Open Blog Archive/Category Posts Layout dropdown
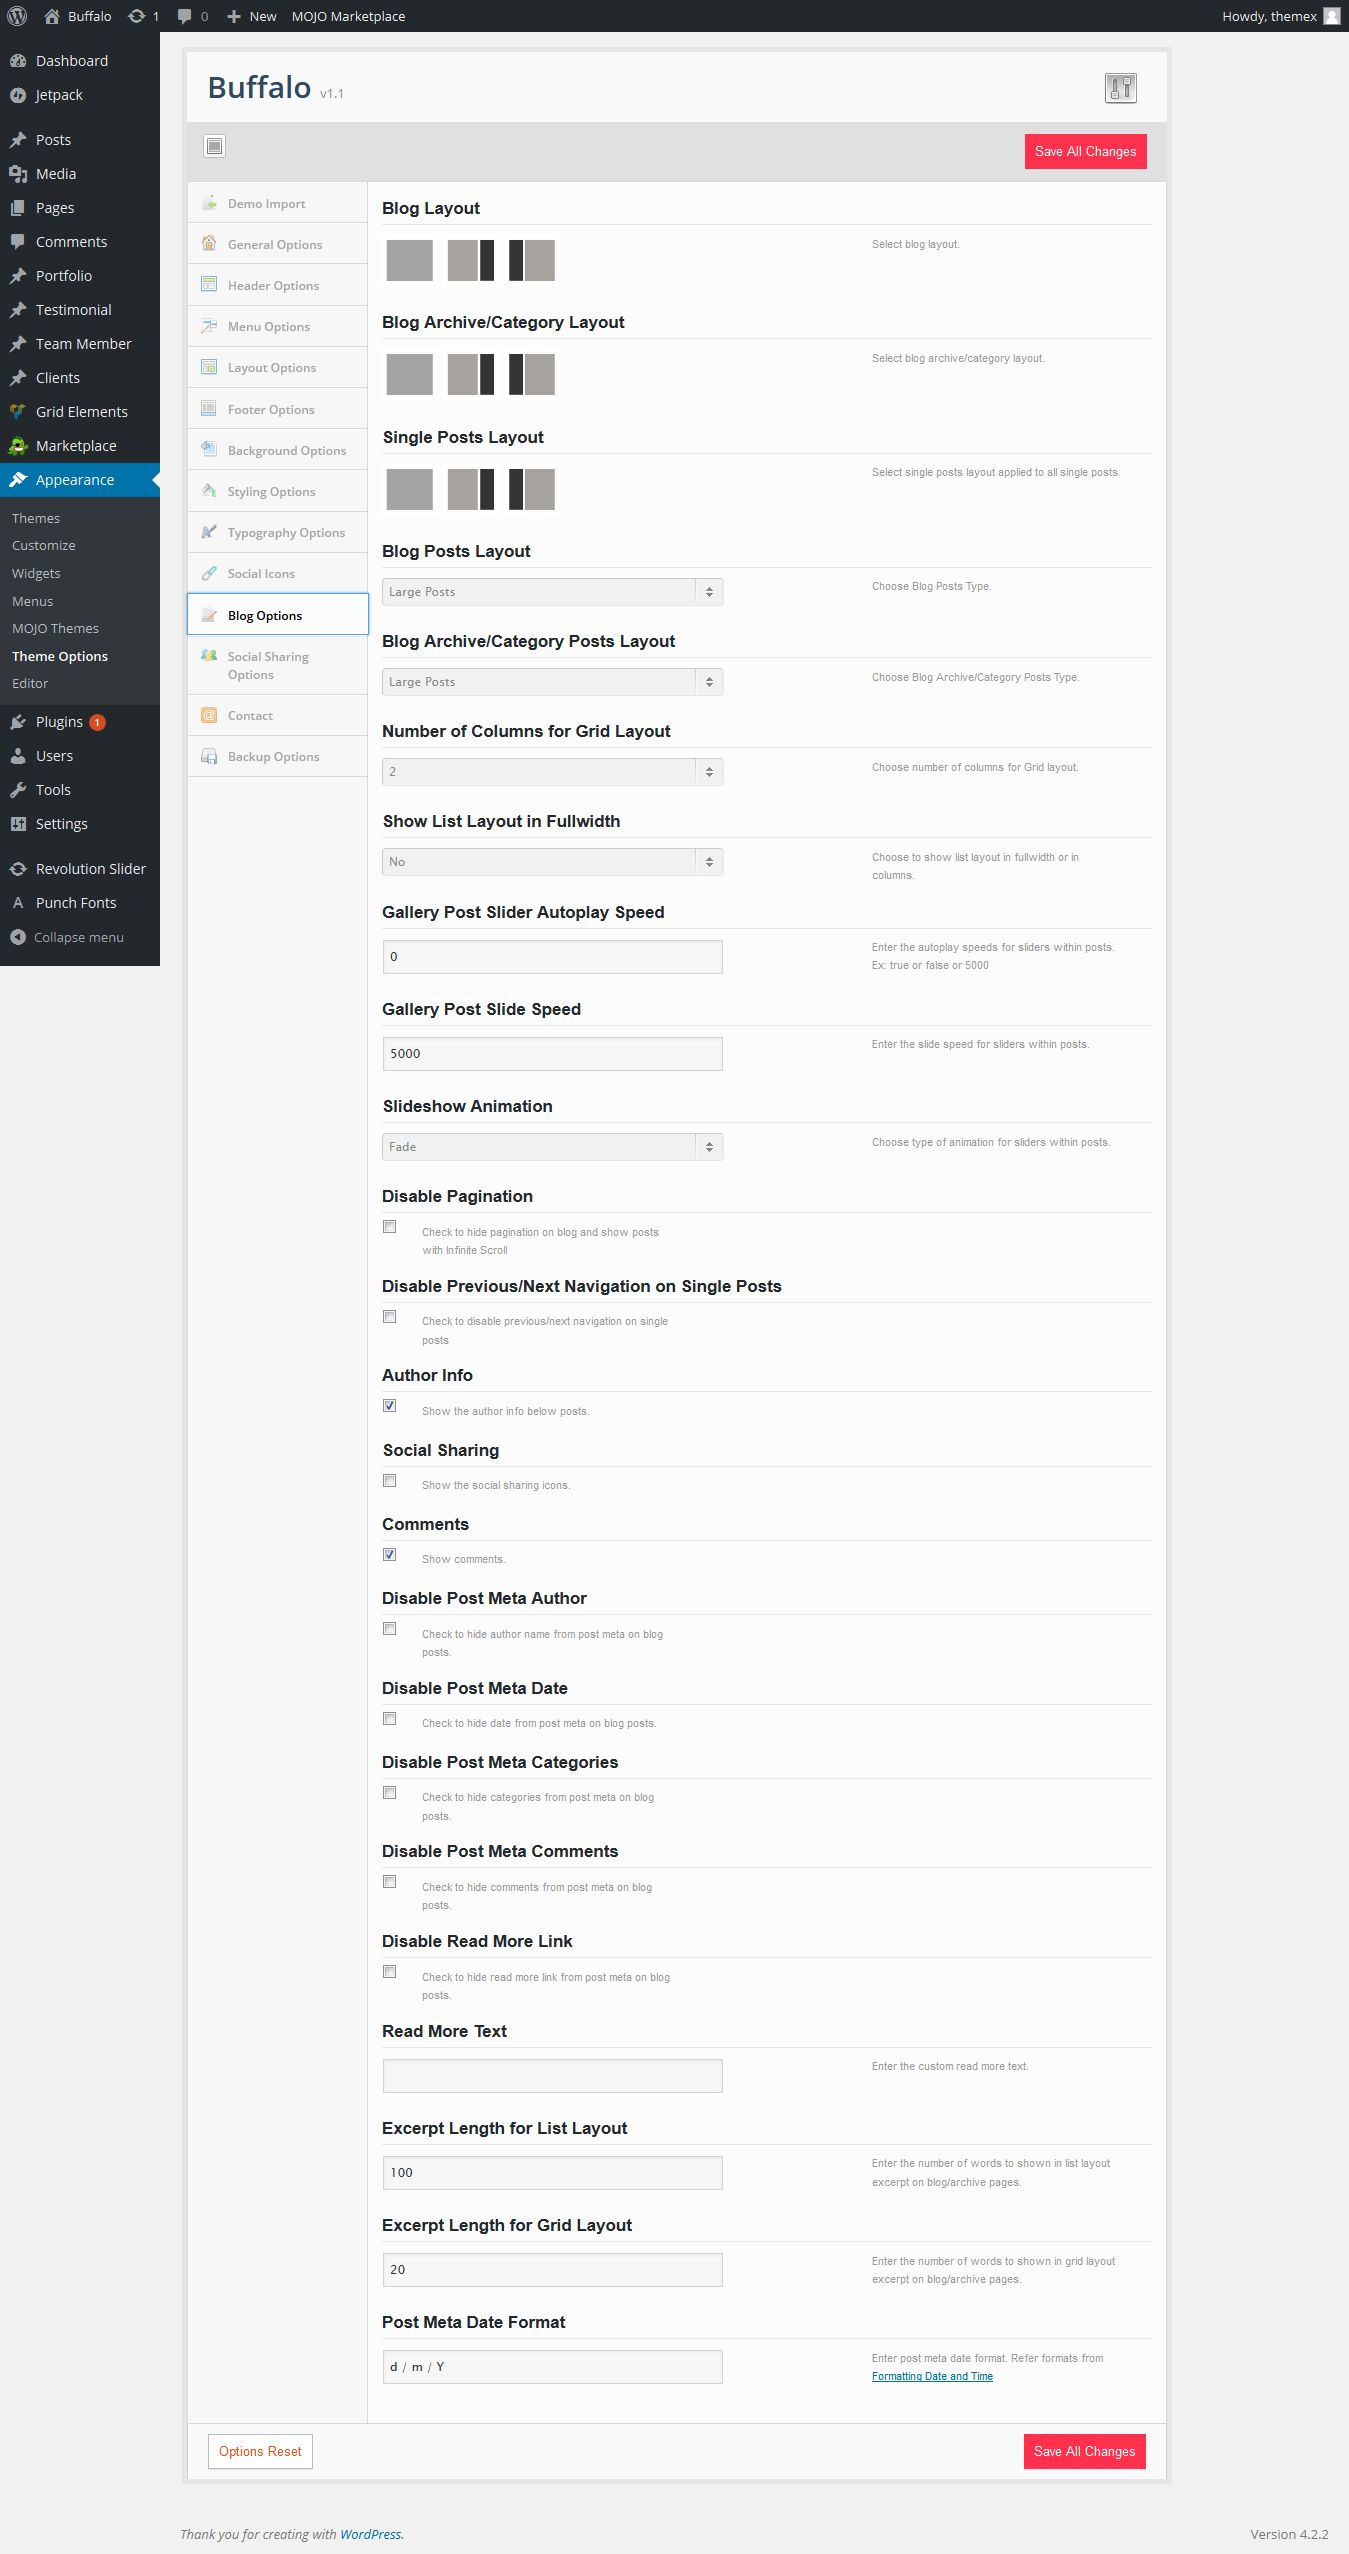The image size is (1349, 2554). coord(553,682)
